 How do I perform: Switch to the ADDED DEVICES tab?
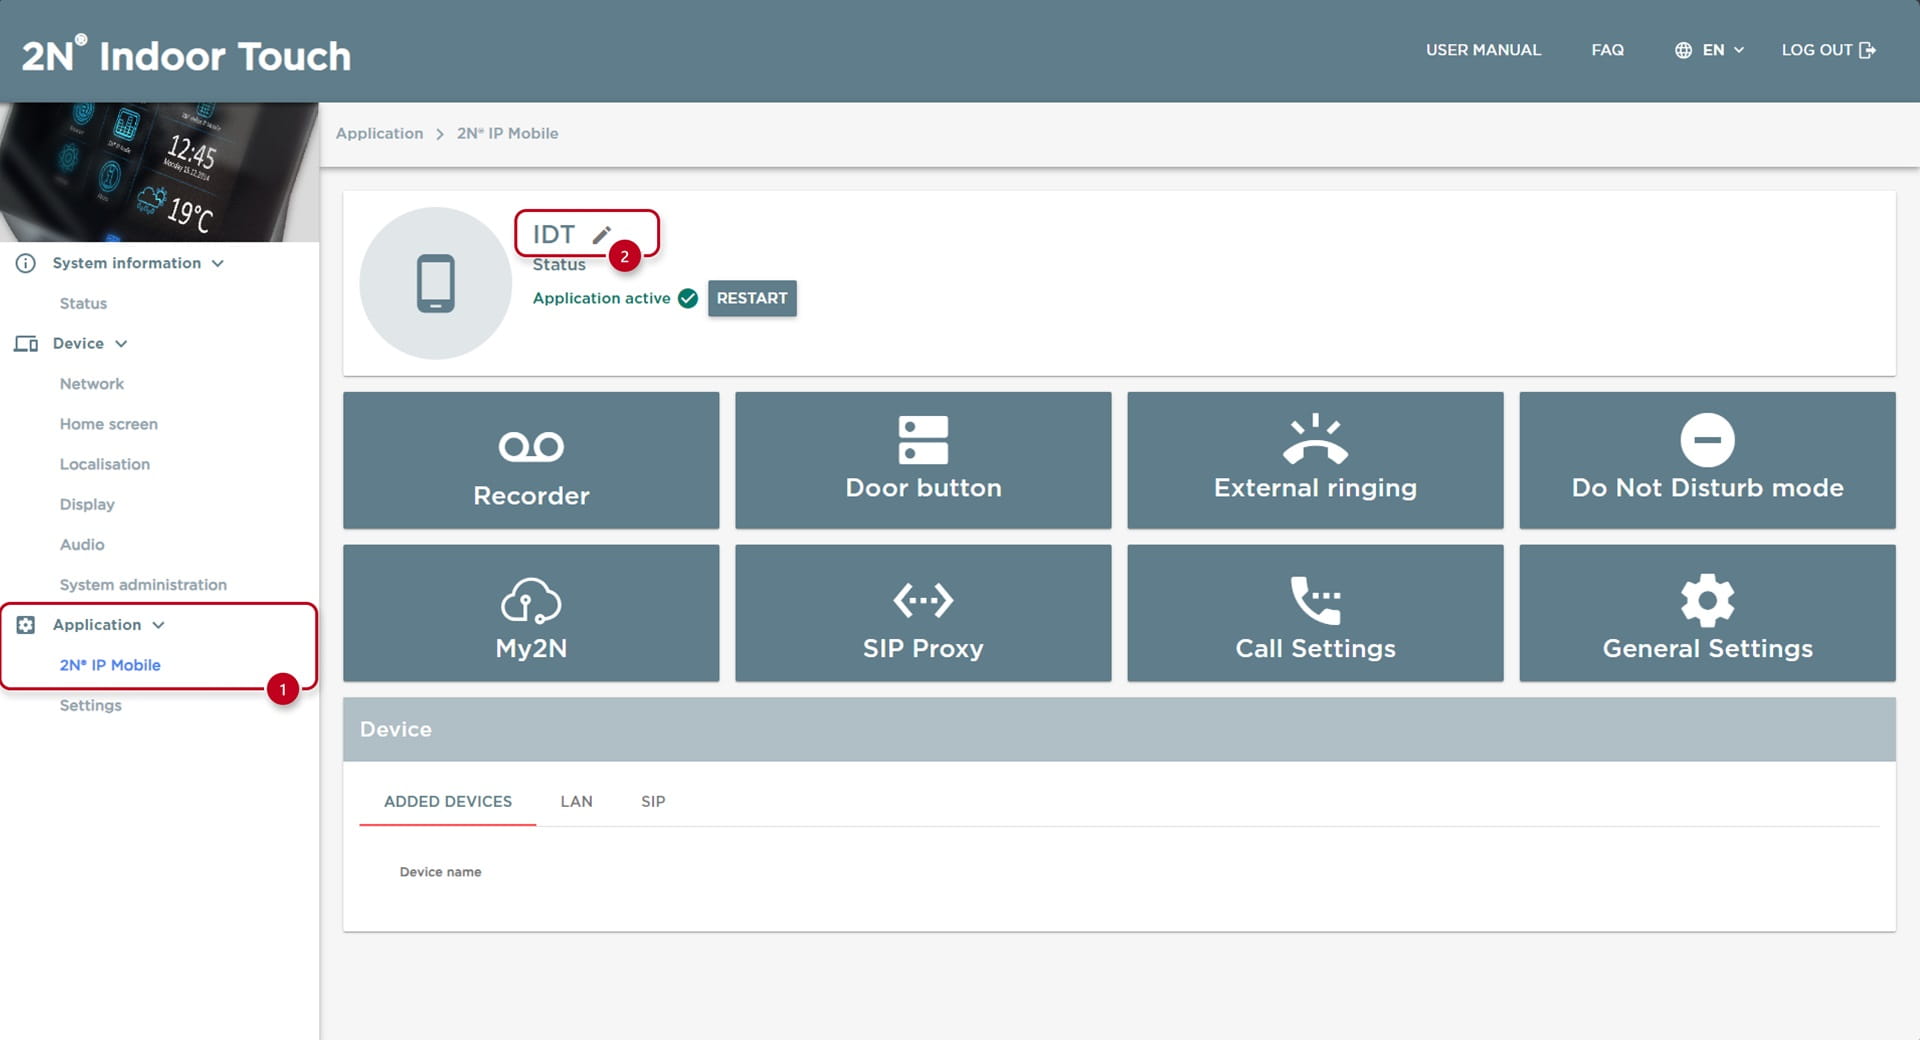[x=448, y=801]
